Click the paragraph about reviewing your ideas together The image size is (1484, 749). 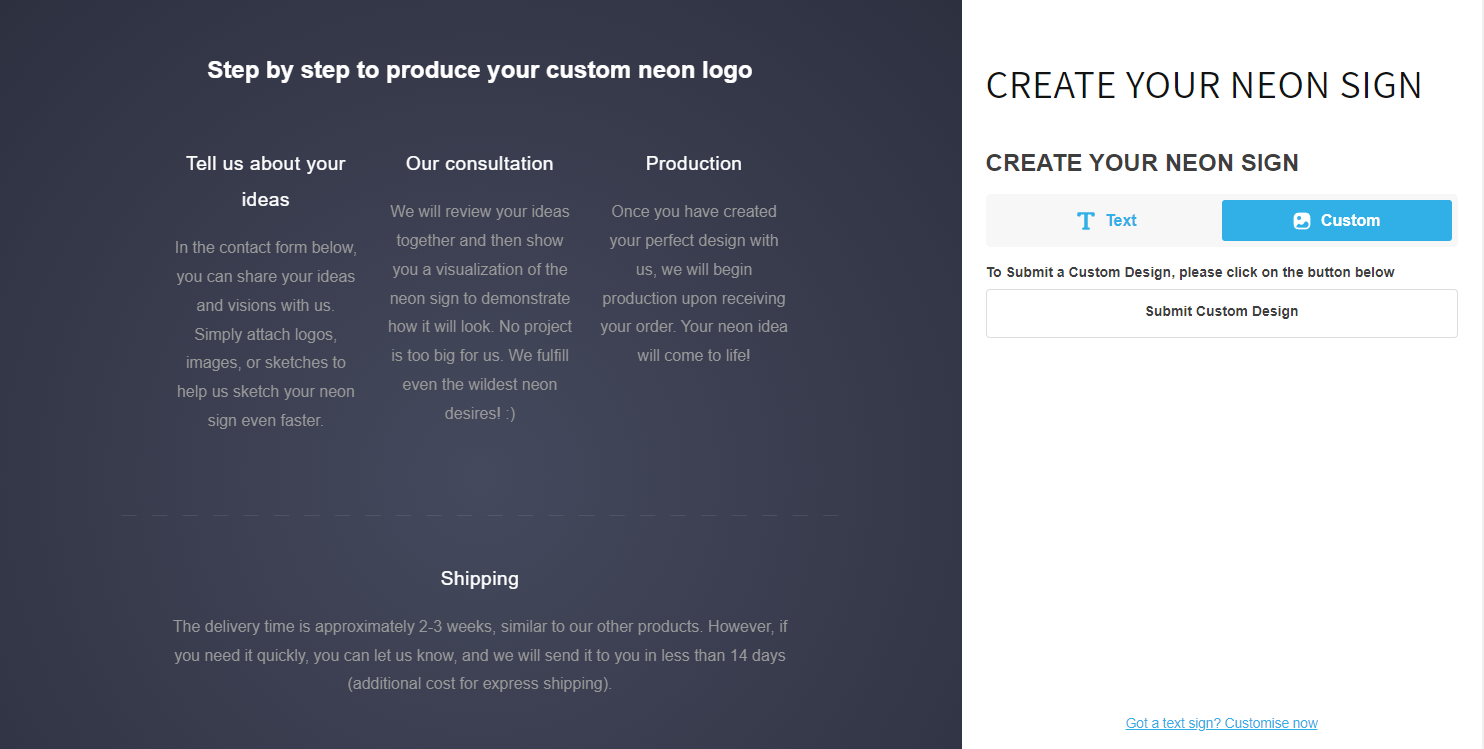(x=479, y=312)
